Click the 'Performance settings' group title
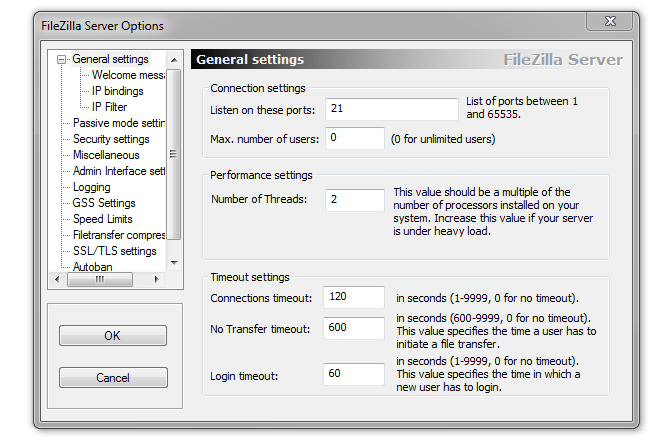Viewport: 664px width, 441px height. (x=261, y=175)
